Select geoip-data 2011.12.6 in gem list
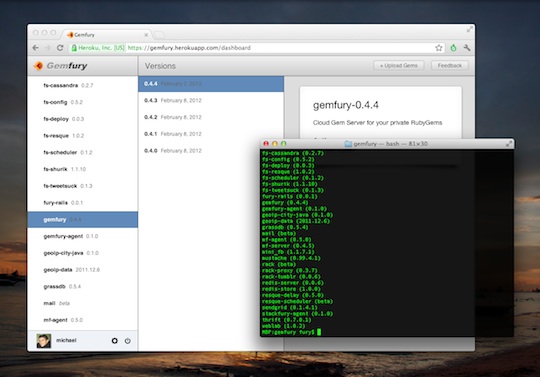 pyautogui.click(x=83, y=270)
